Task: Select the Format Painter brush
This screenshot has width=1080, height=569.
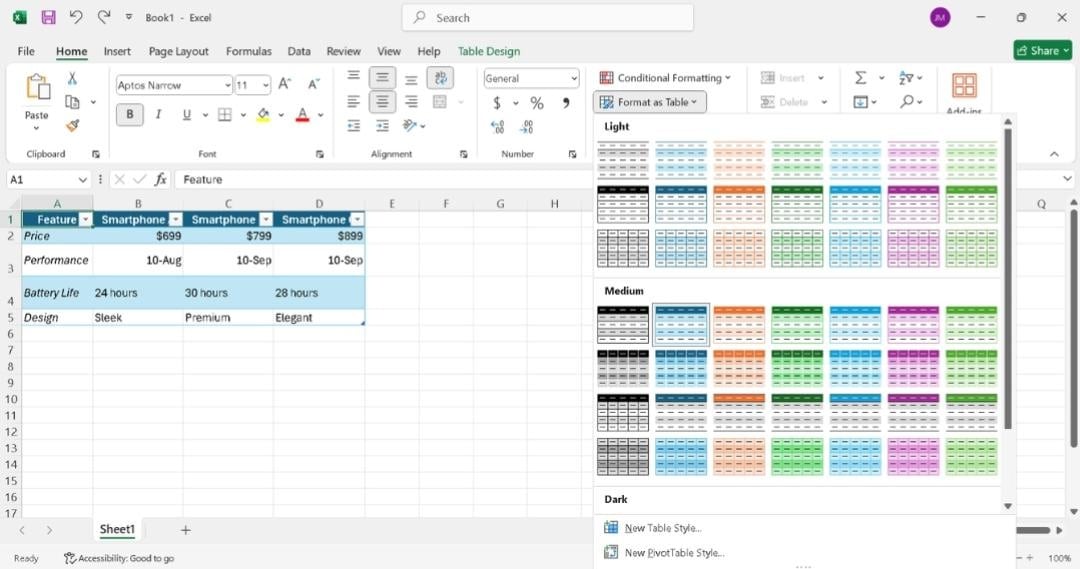Action: (x=72, y=125)
